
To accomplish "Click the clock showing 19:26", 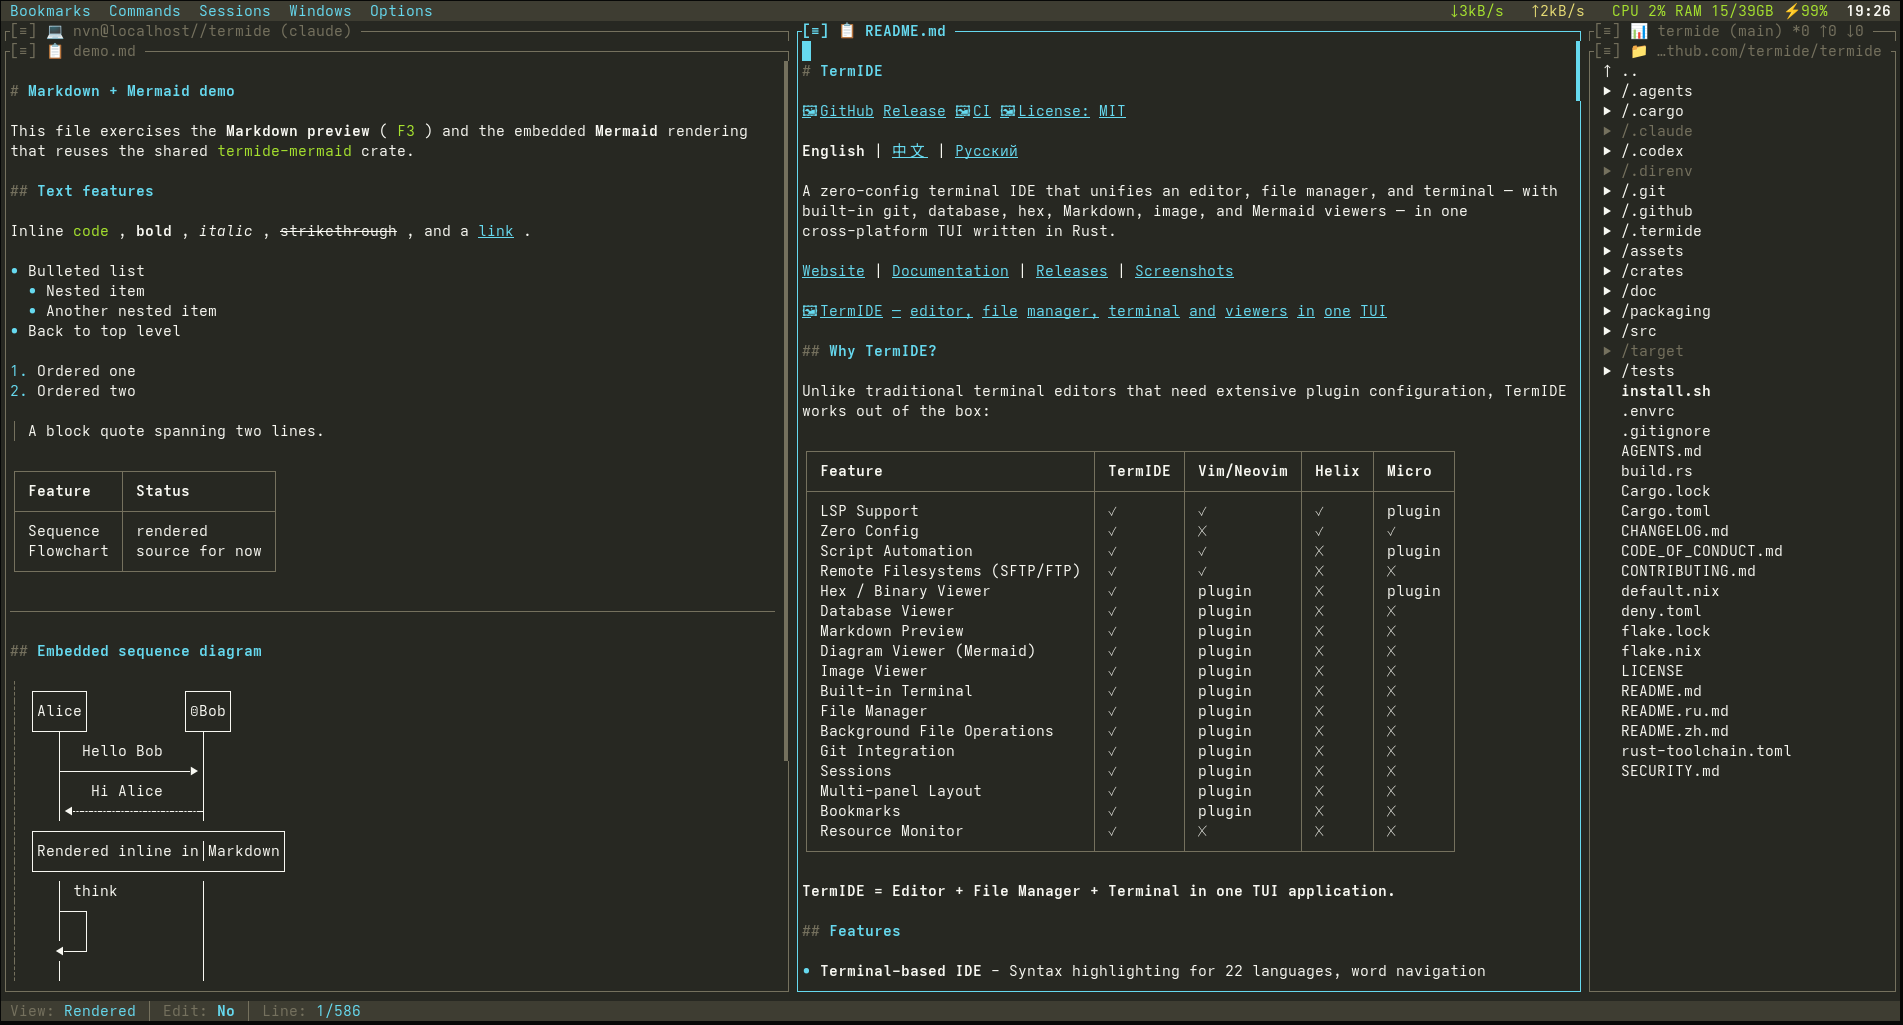I will [1868, 11].
